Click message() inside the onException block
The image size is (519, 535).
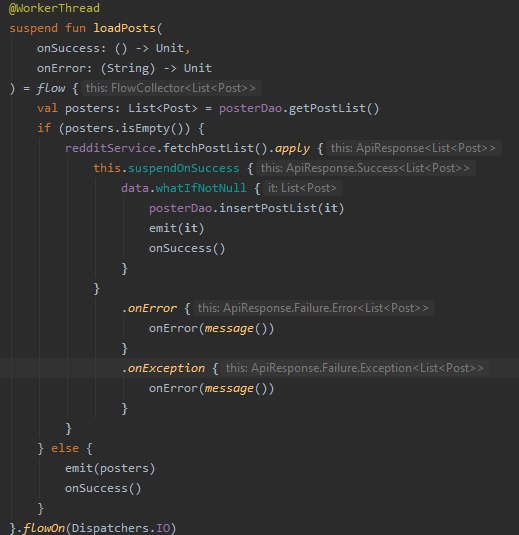coord(236,388)
